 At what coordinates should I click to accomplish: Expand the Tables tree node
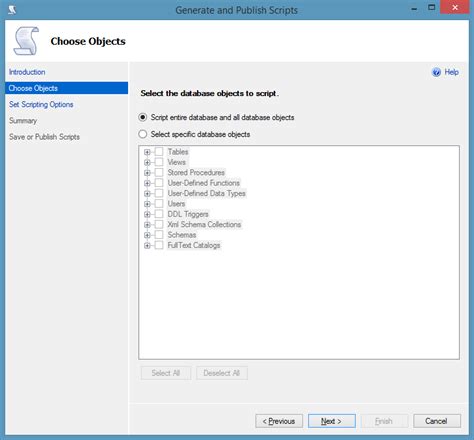147,152
